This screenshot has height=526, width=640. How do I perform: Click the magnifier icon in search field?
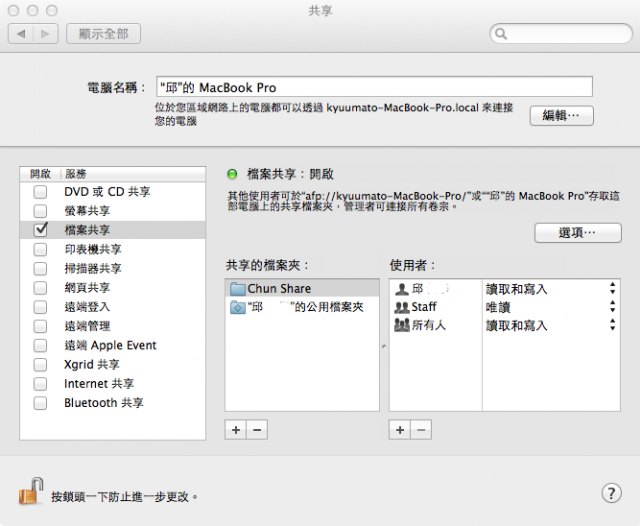[501, 34]
